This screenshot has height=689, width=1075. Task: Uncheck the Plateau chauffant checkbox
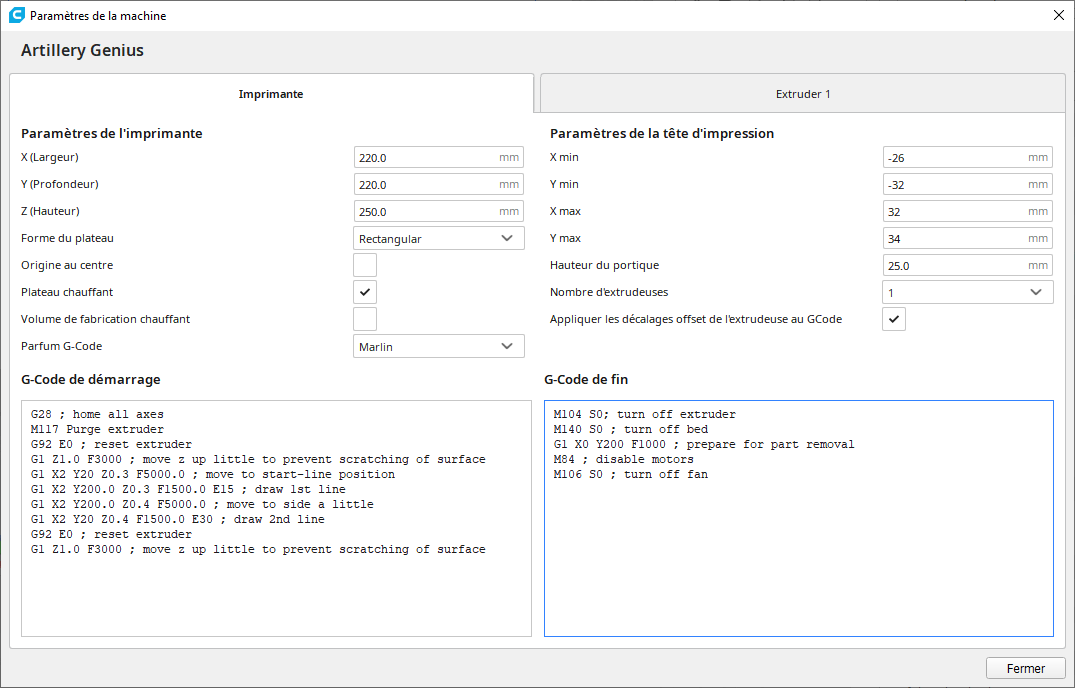365,292
